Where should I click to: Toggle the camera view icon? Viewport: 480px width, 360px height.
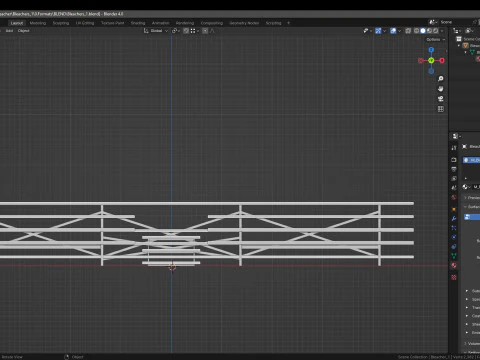[x=441, y=99]
